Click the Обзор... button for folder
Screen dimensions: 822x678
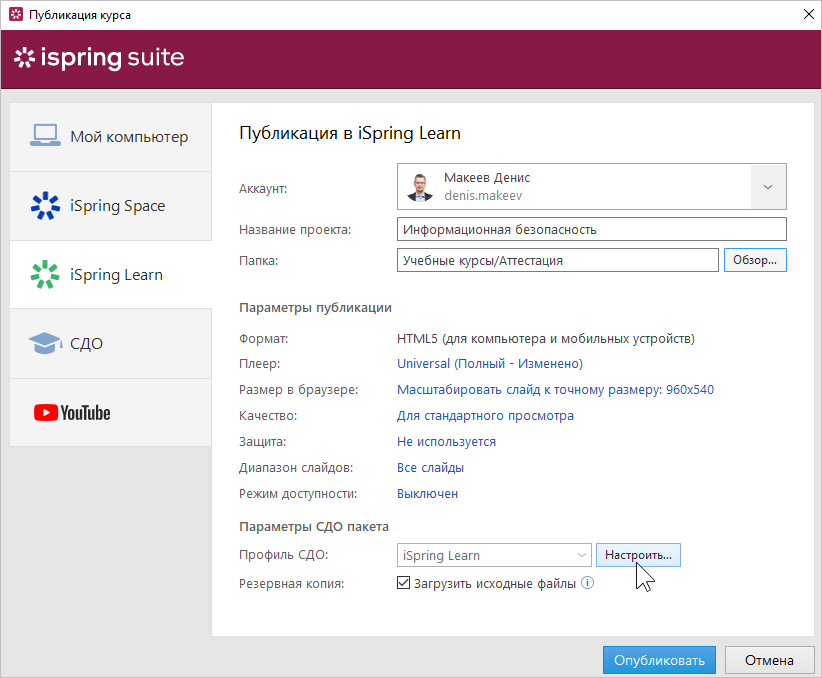(755, 260)
